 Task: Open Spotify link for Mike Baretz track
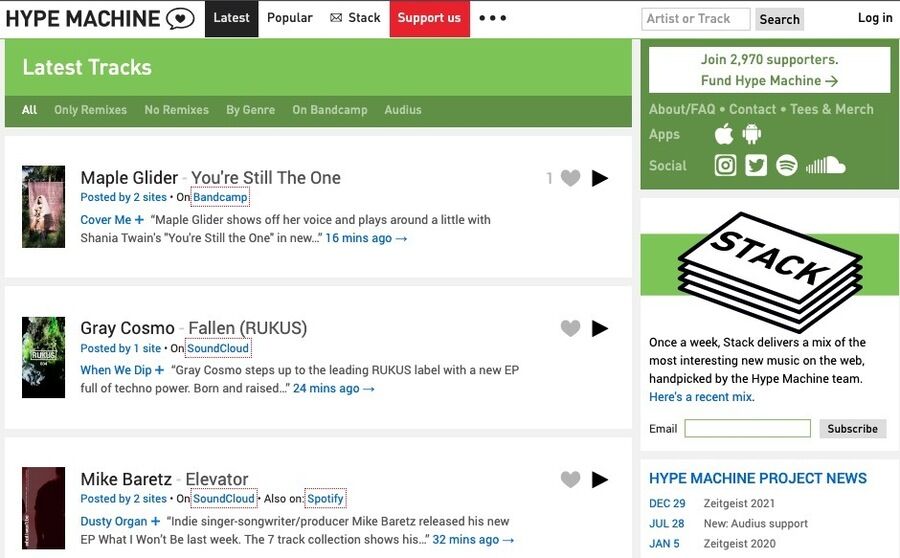(x=325, y=498)
